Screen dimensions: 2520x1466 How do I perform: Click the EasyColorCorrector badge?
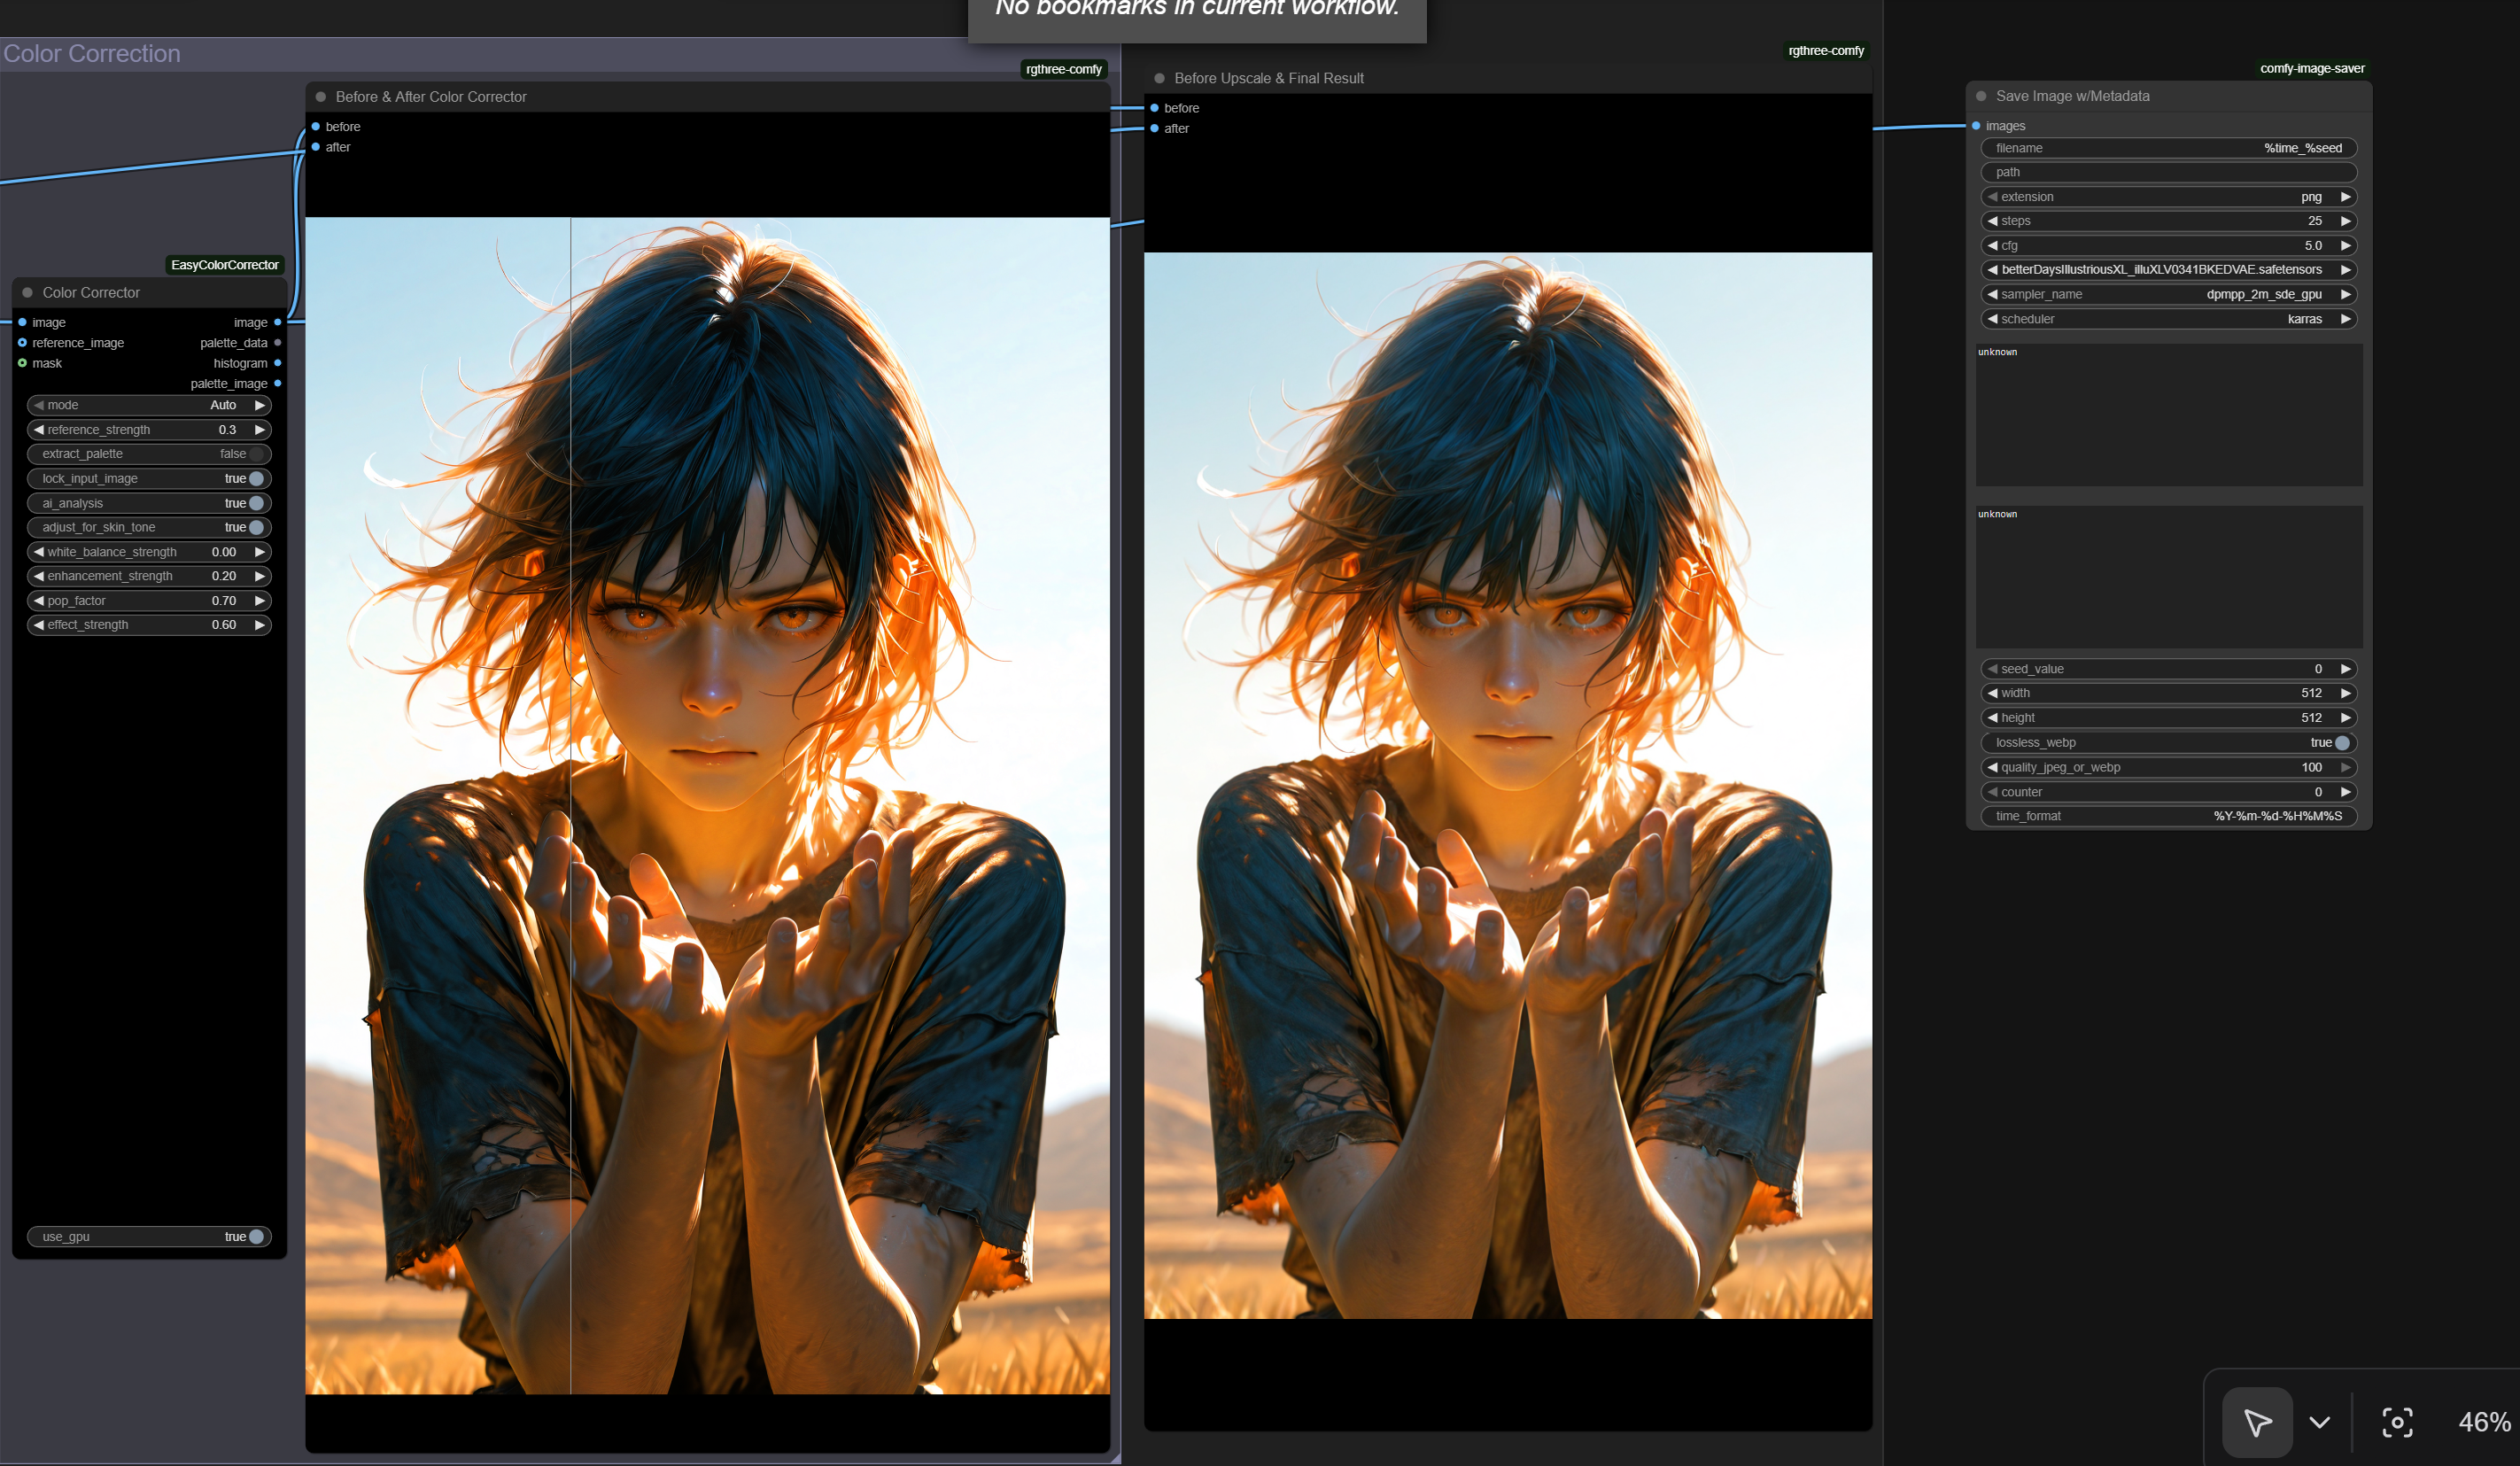225,265
